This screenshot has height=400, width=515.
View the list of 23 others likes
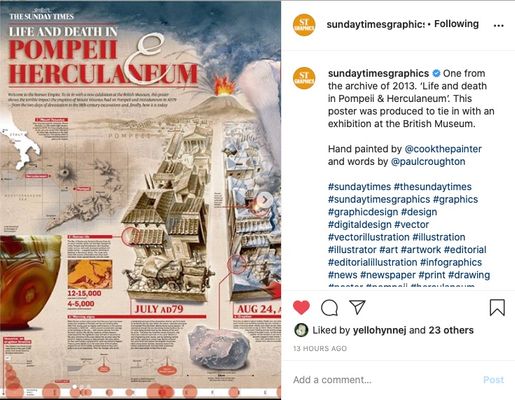pos(451,330)
